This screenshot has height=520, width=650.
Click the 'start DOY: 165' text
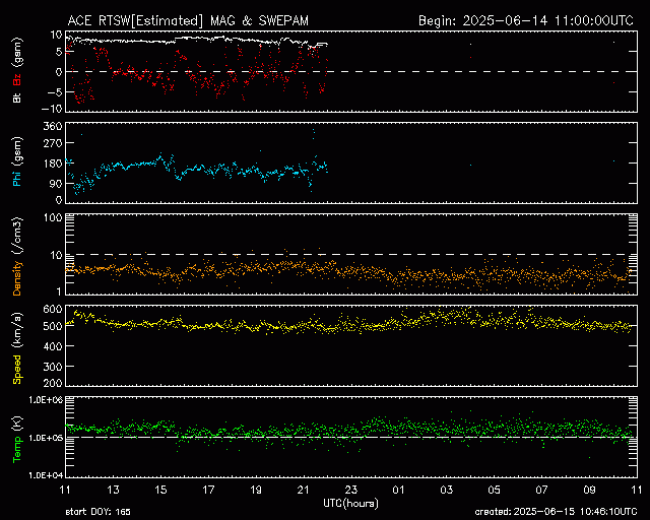[98, 512]
